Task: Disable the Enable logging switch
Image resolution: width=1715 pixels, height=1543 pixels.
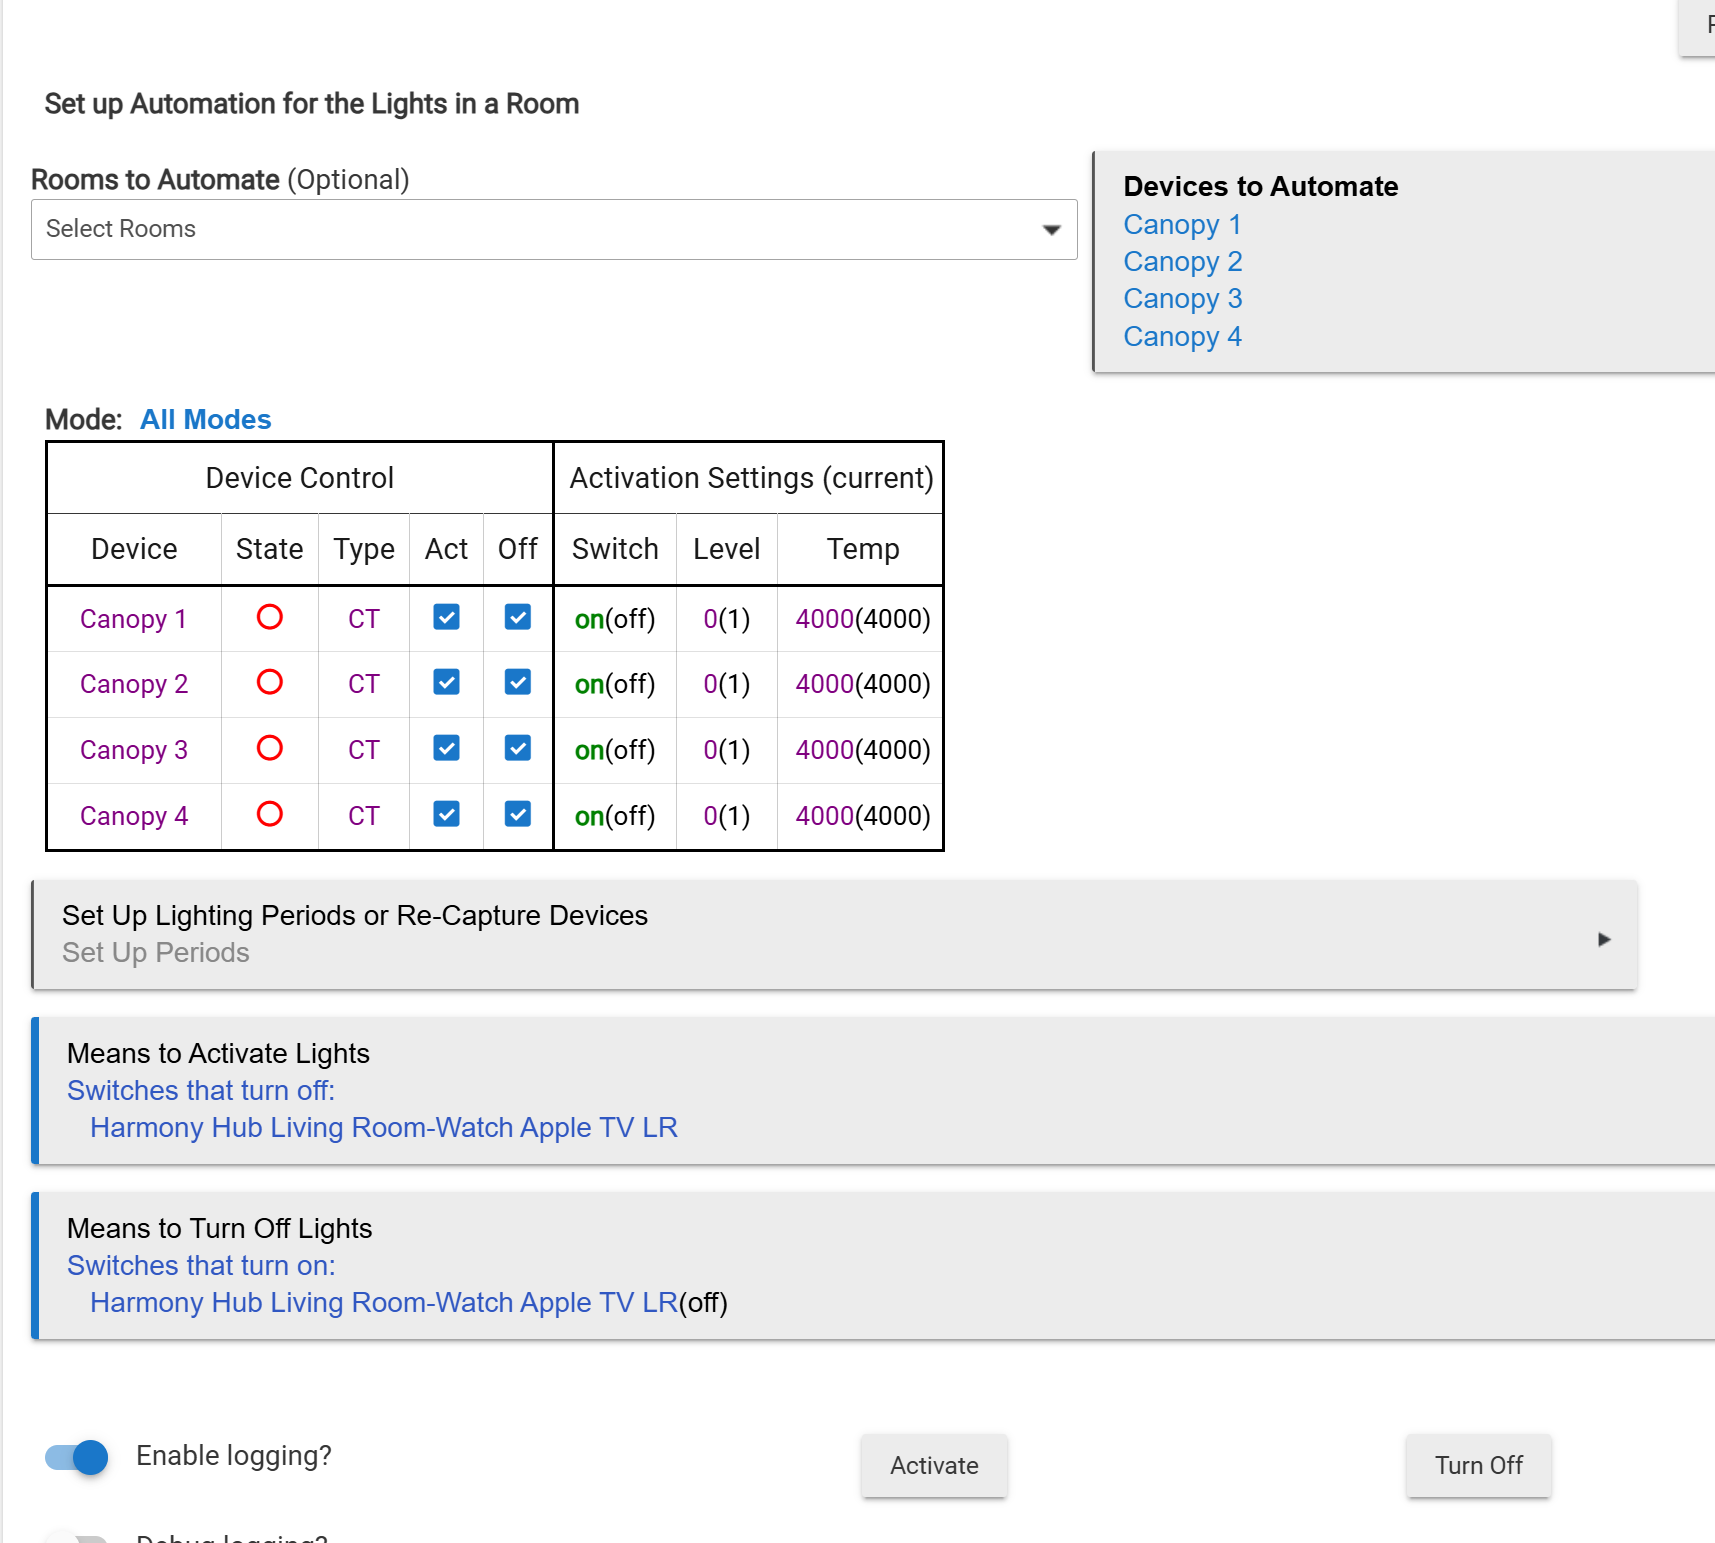Action: click(x=77, y=1457)
